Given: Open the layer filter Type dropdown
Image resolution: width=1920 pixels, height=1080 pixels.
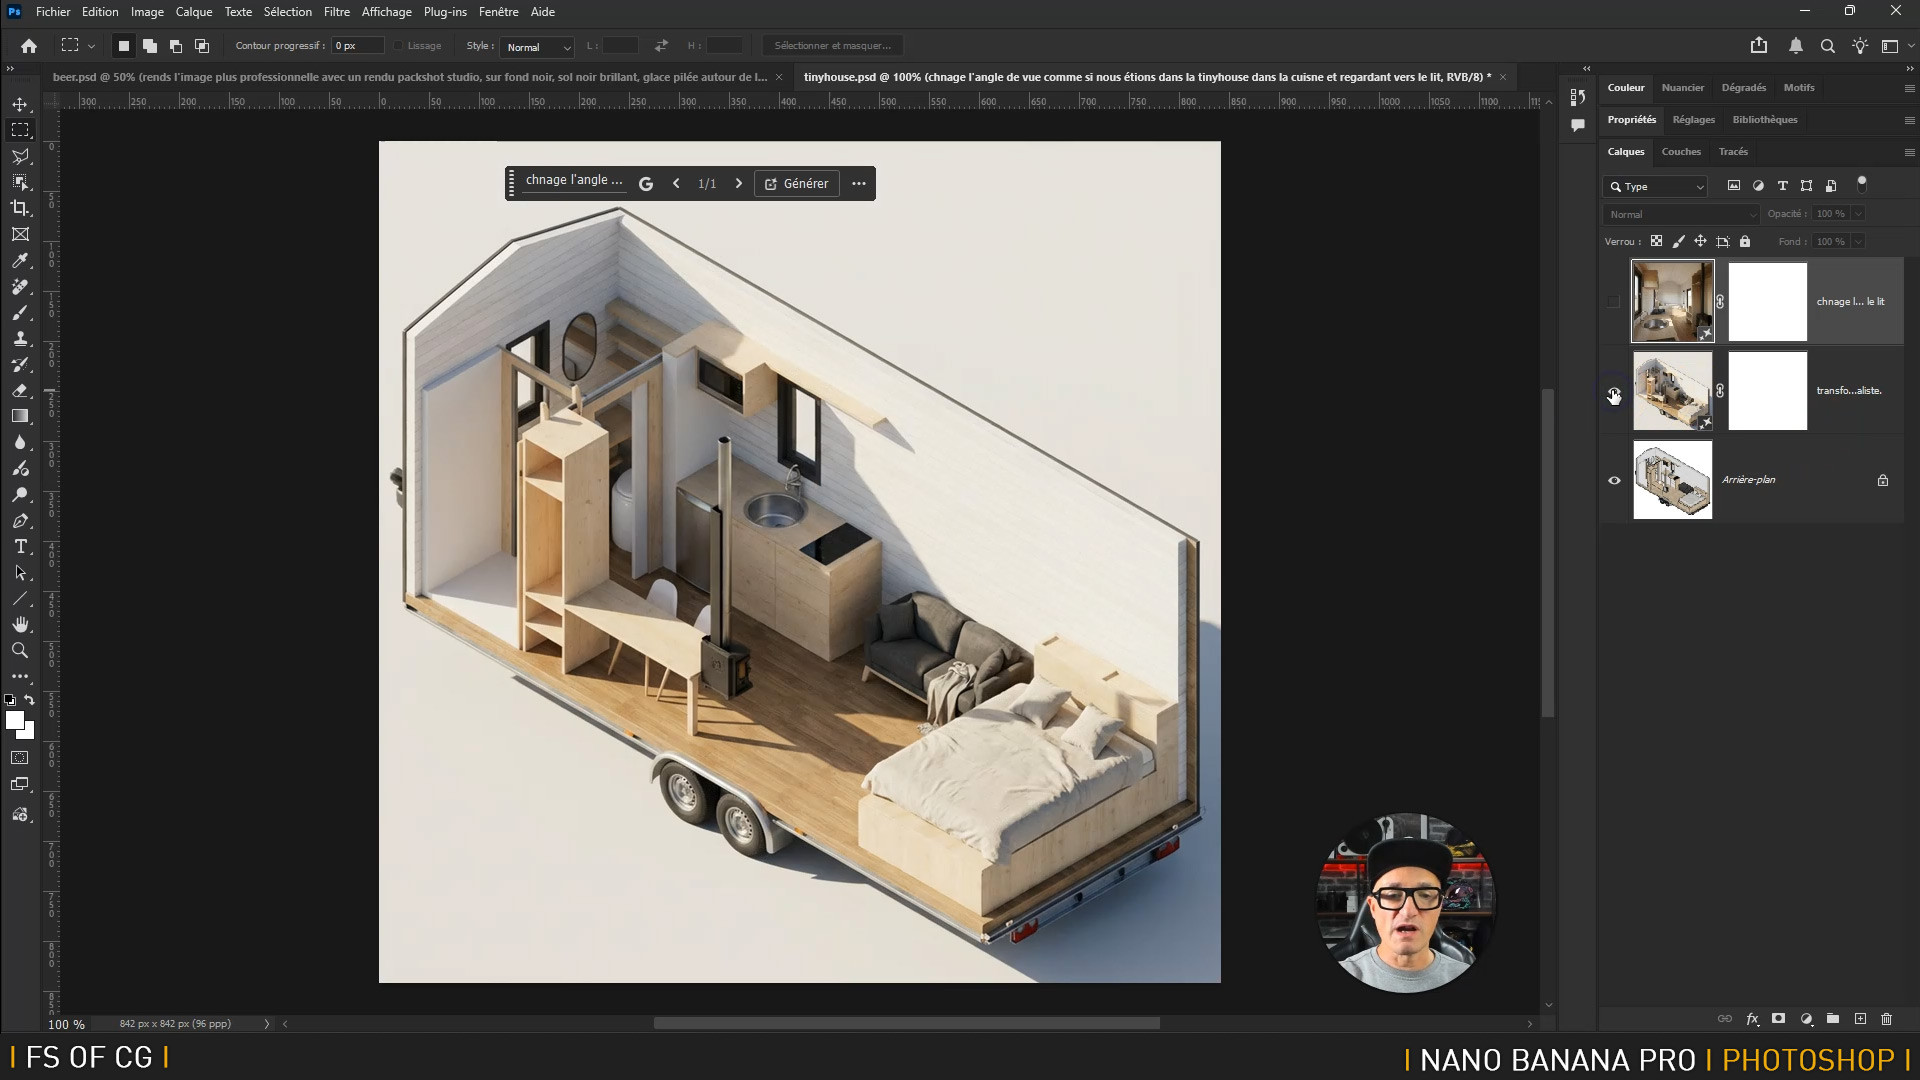Looking at the screenshot, I should click(1655, 187).
